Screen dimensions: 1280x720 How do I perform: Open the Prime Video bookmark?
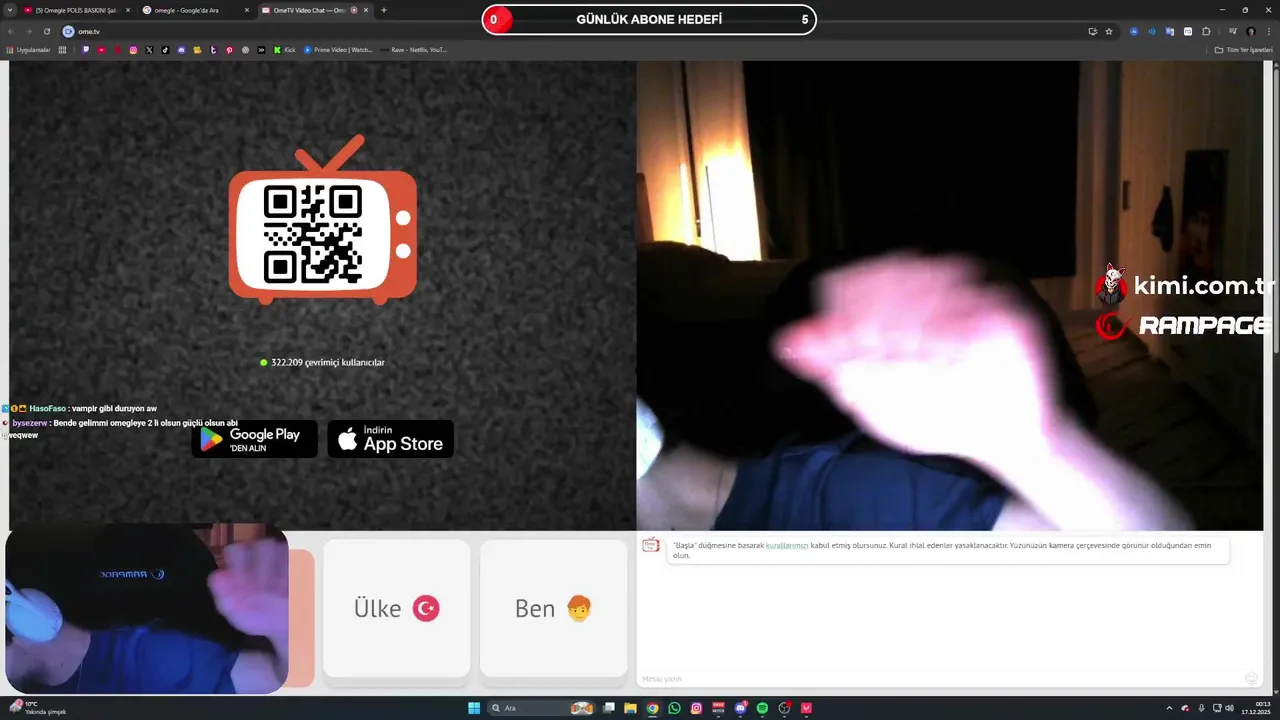pos(338,49)
